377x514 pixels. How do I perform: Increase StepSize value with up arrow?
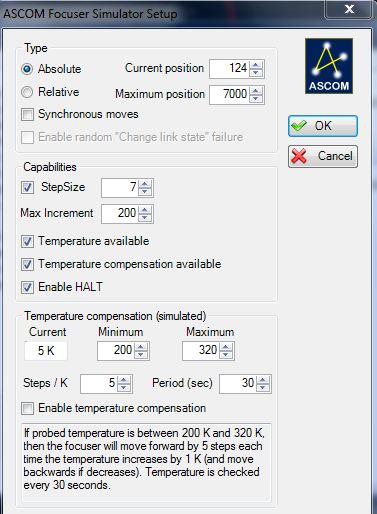tap(145, 184)
